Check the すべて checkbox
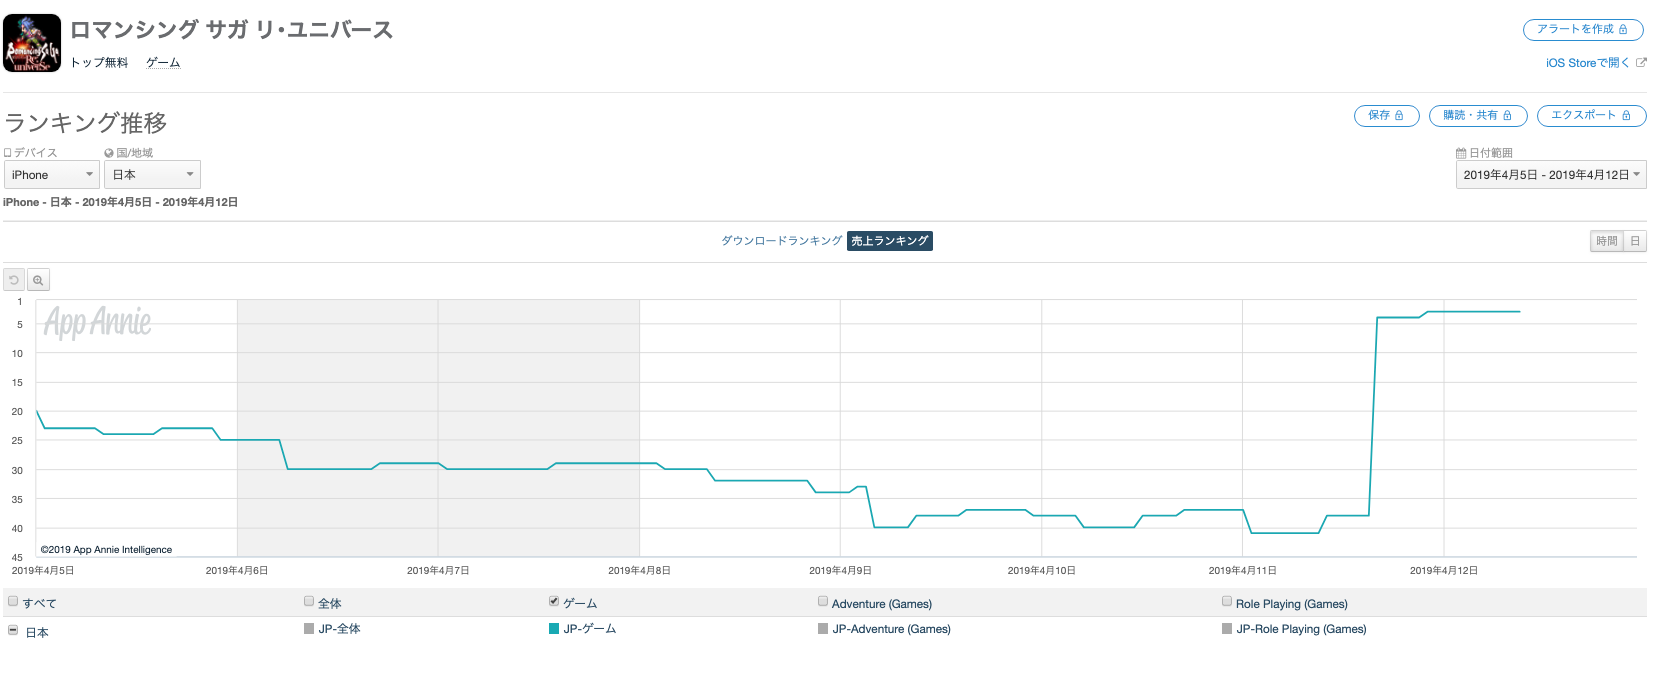The width and height of the screenshot is (1658, 674). [13, 601]
